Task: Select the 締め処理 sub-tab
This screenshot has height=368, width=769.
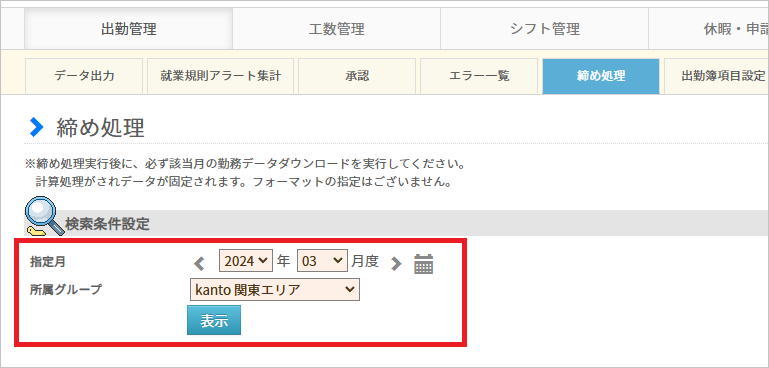Action: (601, 76)
